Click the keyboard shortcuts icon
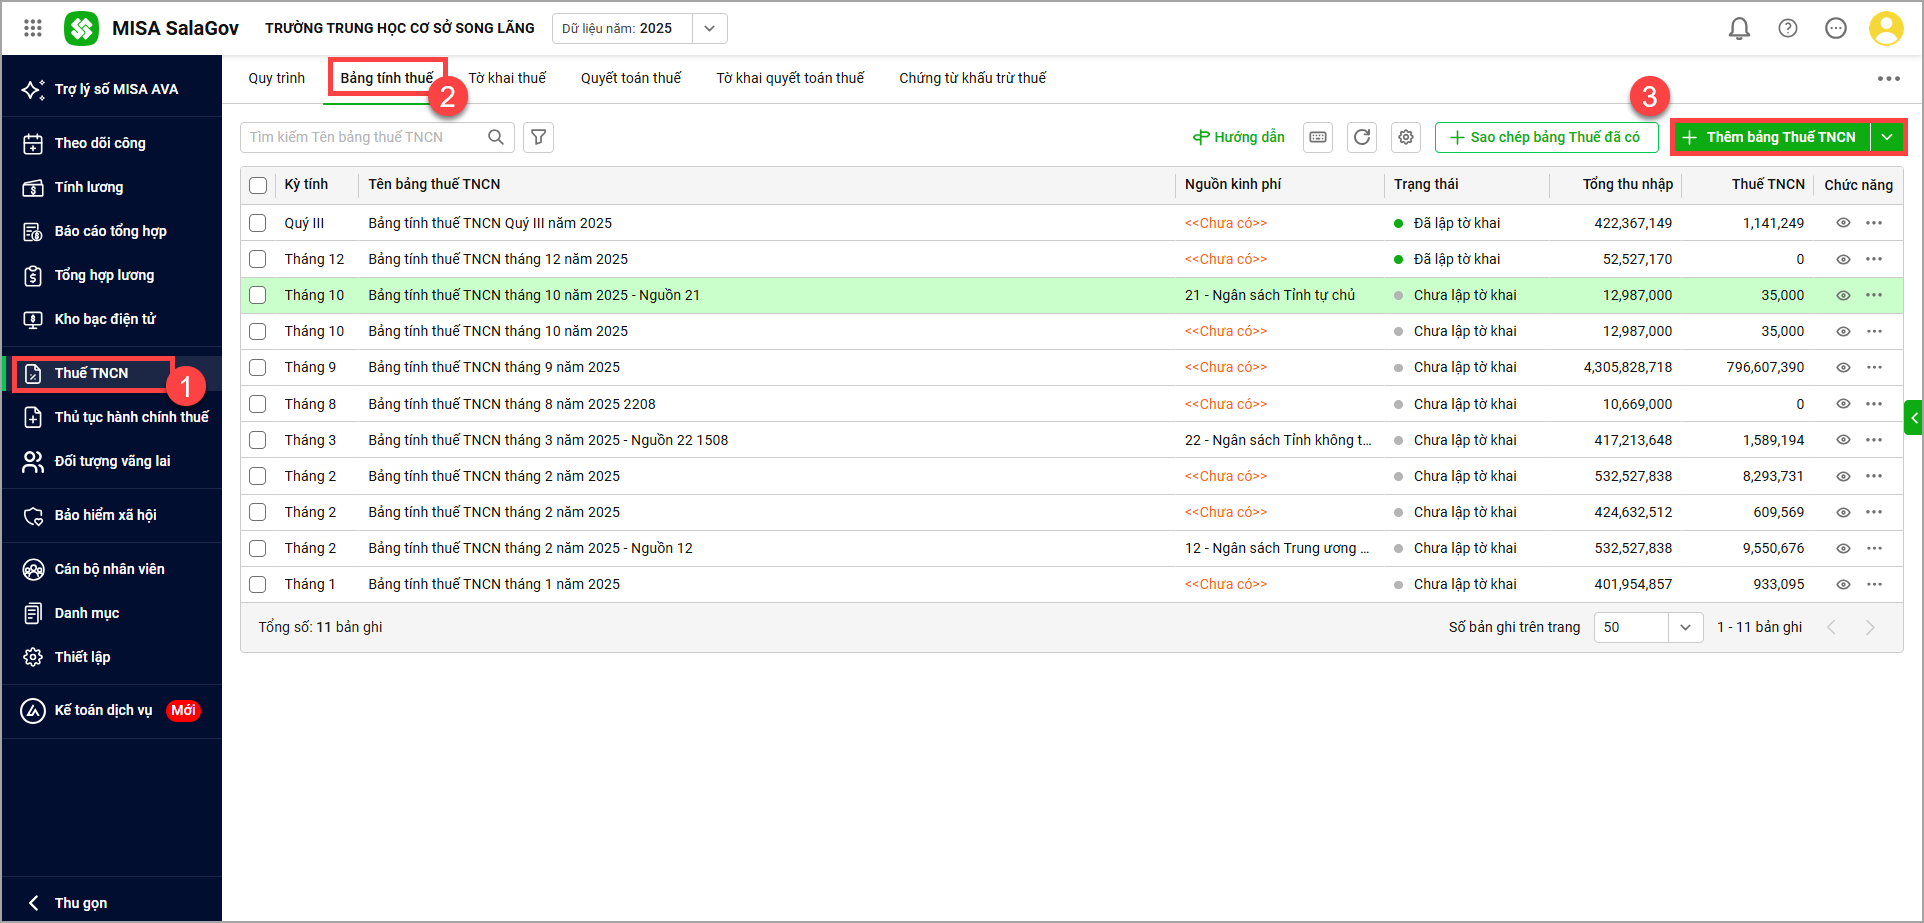 point(1318,137)
